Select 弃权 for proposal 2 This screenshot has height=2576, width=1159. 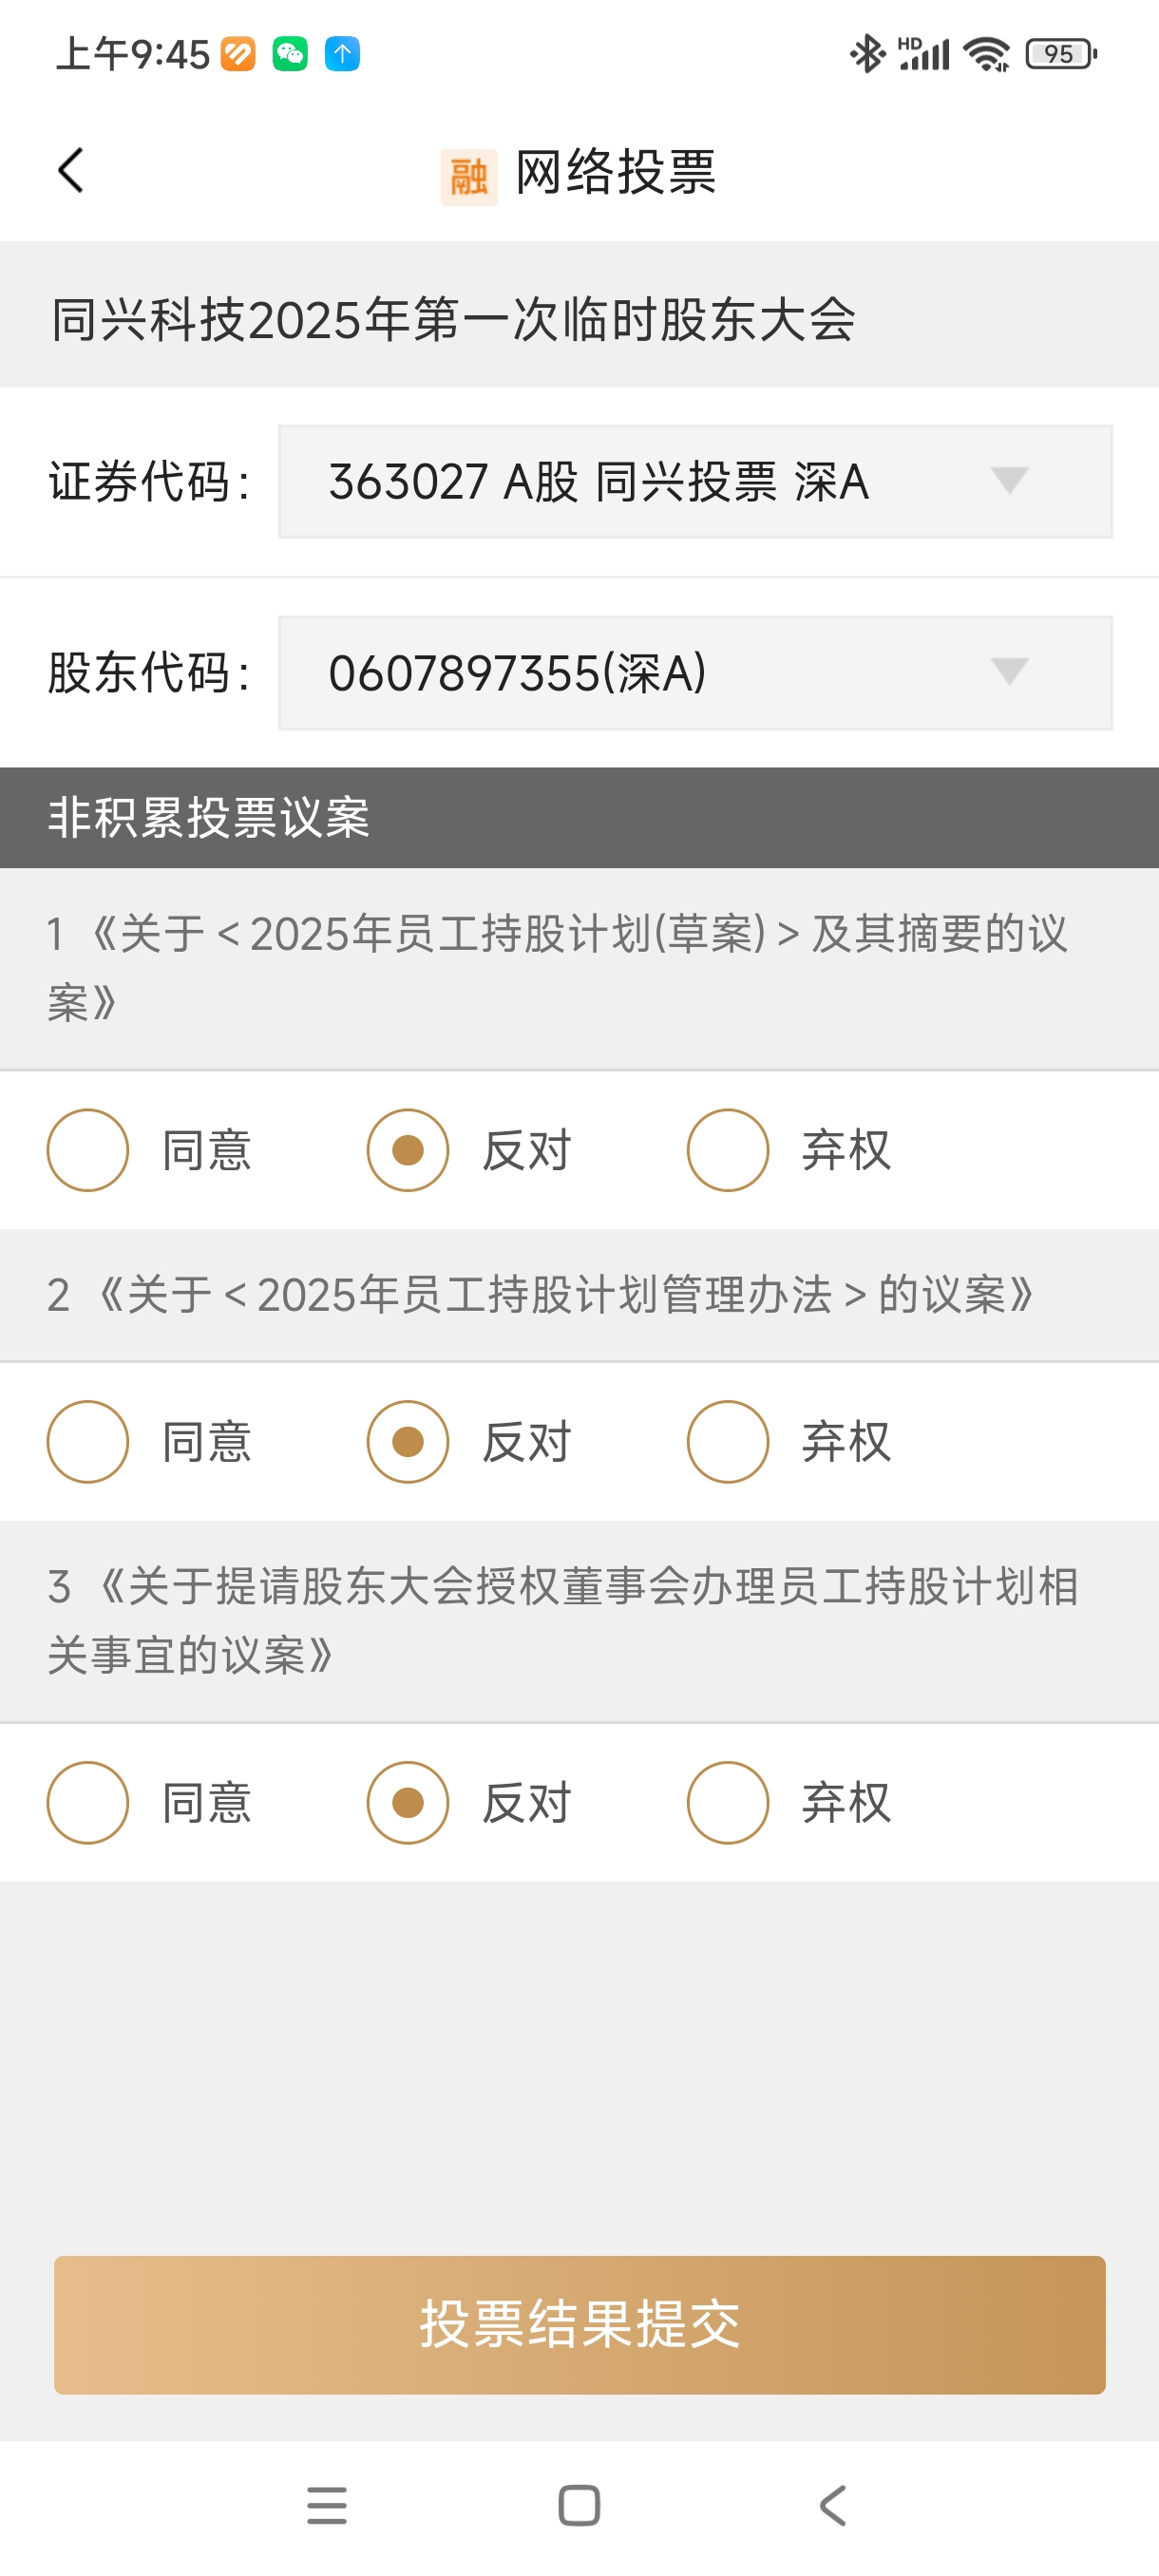coord(728,1441)
